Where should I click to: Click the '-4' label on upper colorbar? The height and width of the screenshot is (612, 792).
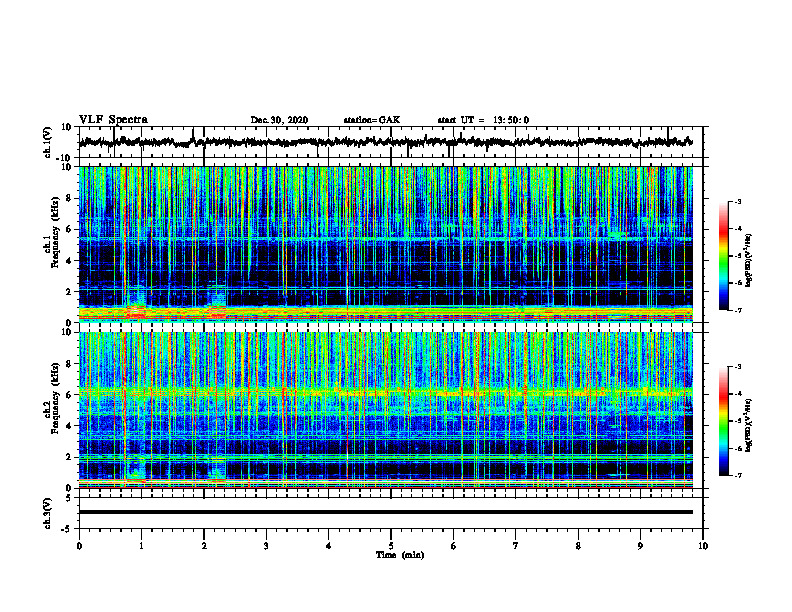click(737, 229)
